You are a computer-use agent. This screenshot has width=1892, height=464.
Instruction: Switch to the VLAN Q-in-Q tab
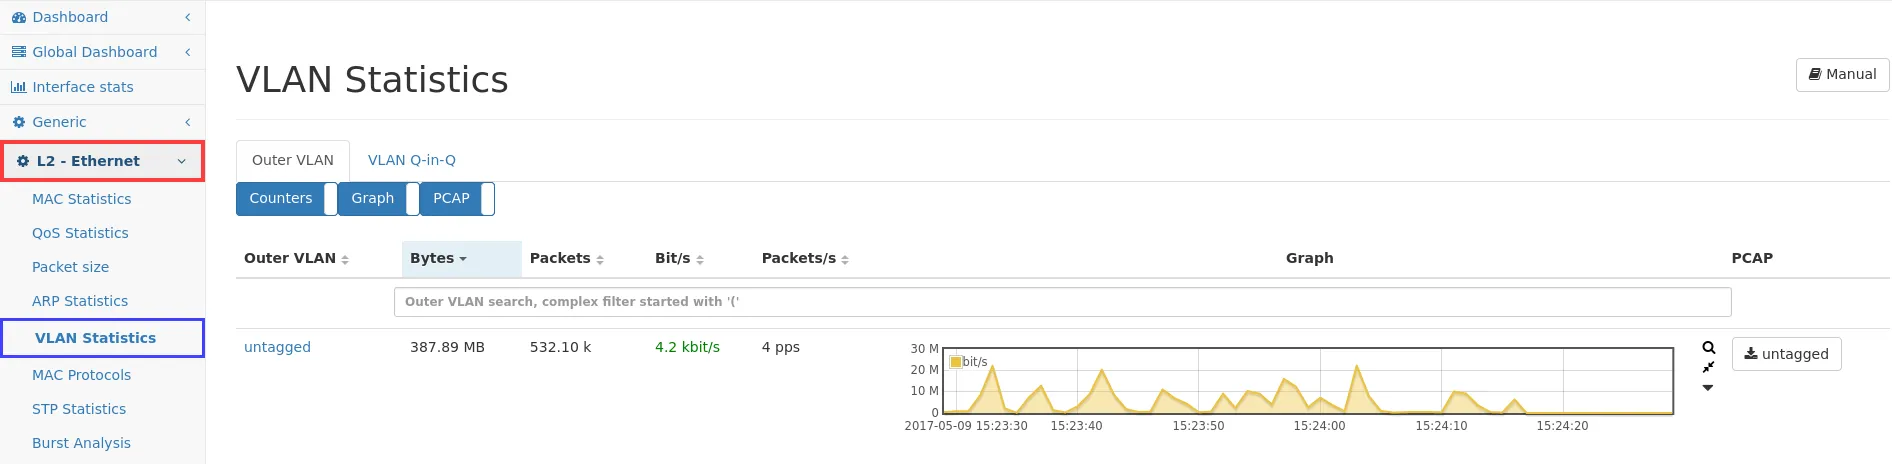[x=411, y=160]
